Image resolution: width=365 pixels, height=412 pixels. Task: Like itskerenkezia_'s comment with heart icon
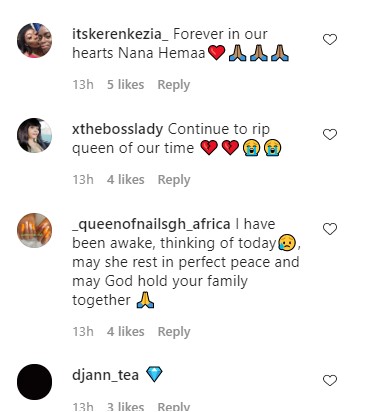[x=330, y=40]
